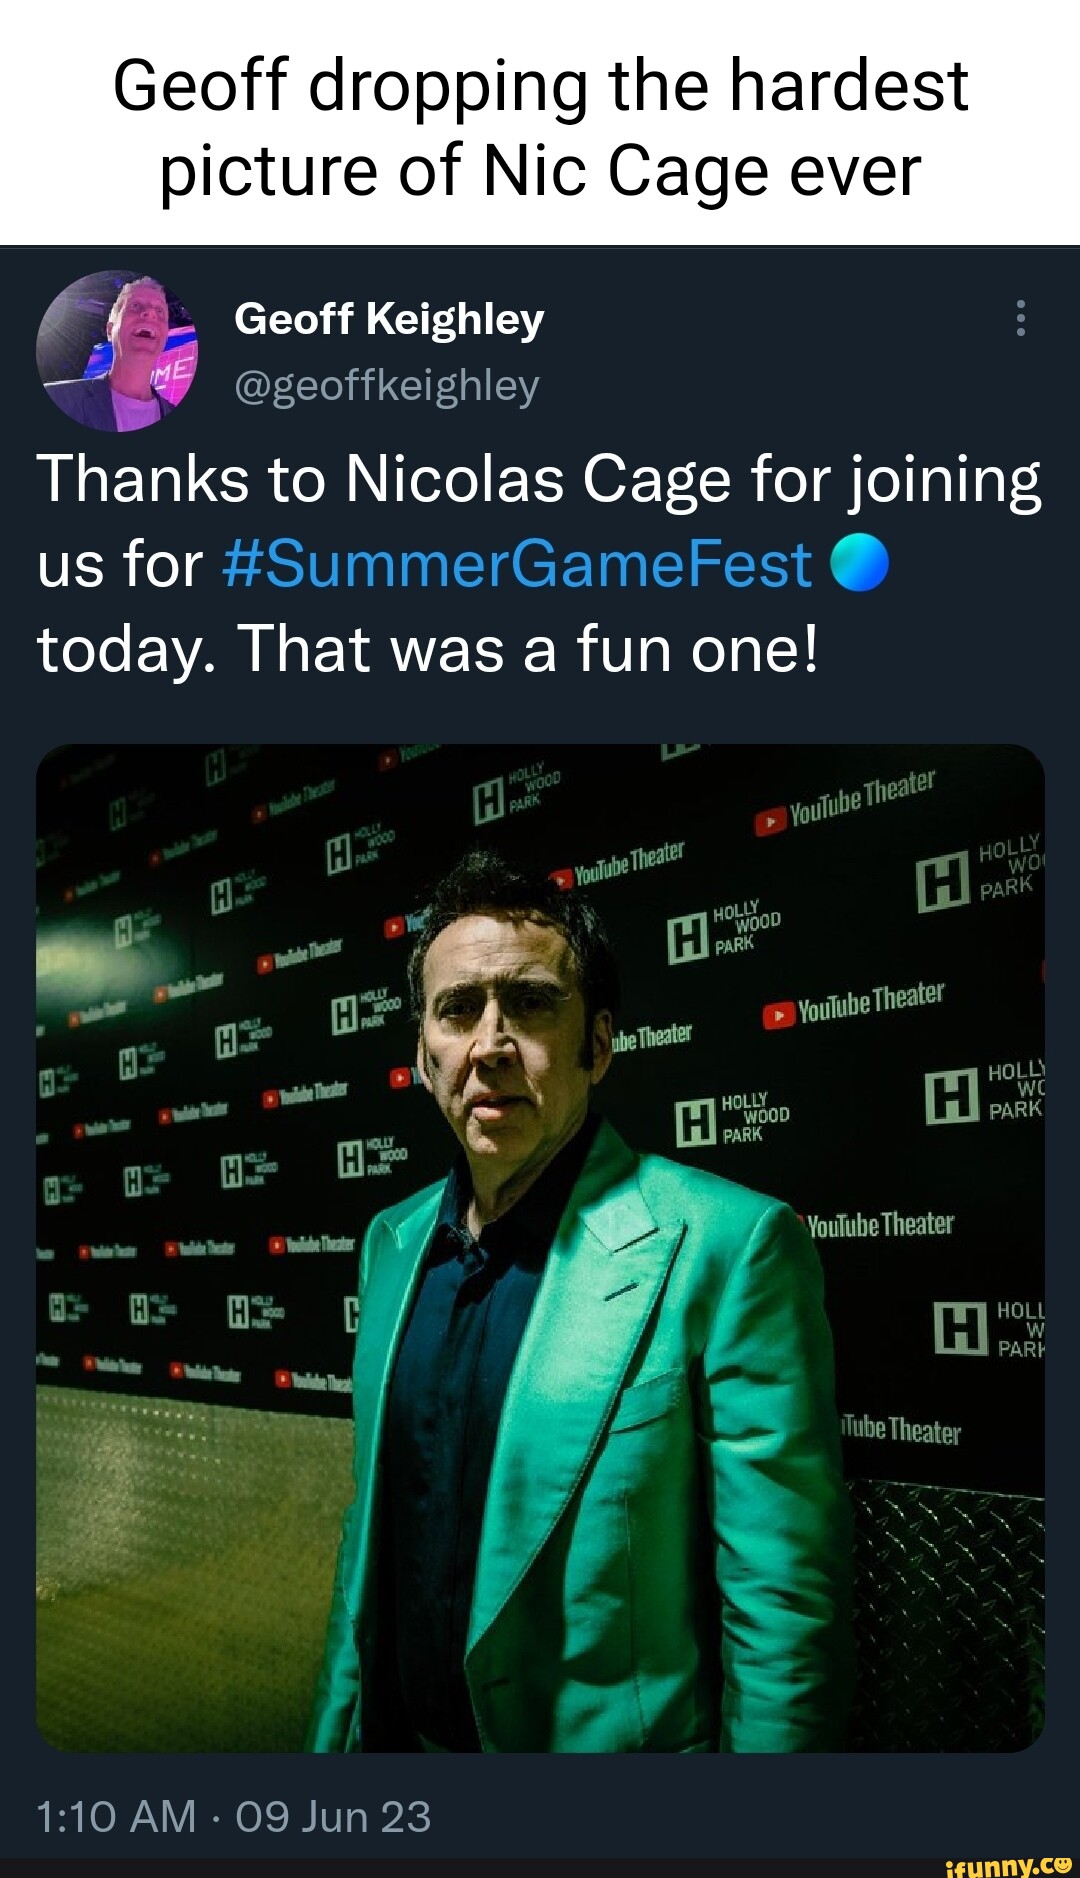Viewport: 1080px width, 1878px height.
Task: Click the blue circle emoji after the hashtag
Action: [859, 564]
